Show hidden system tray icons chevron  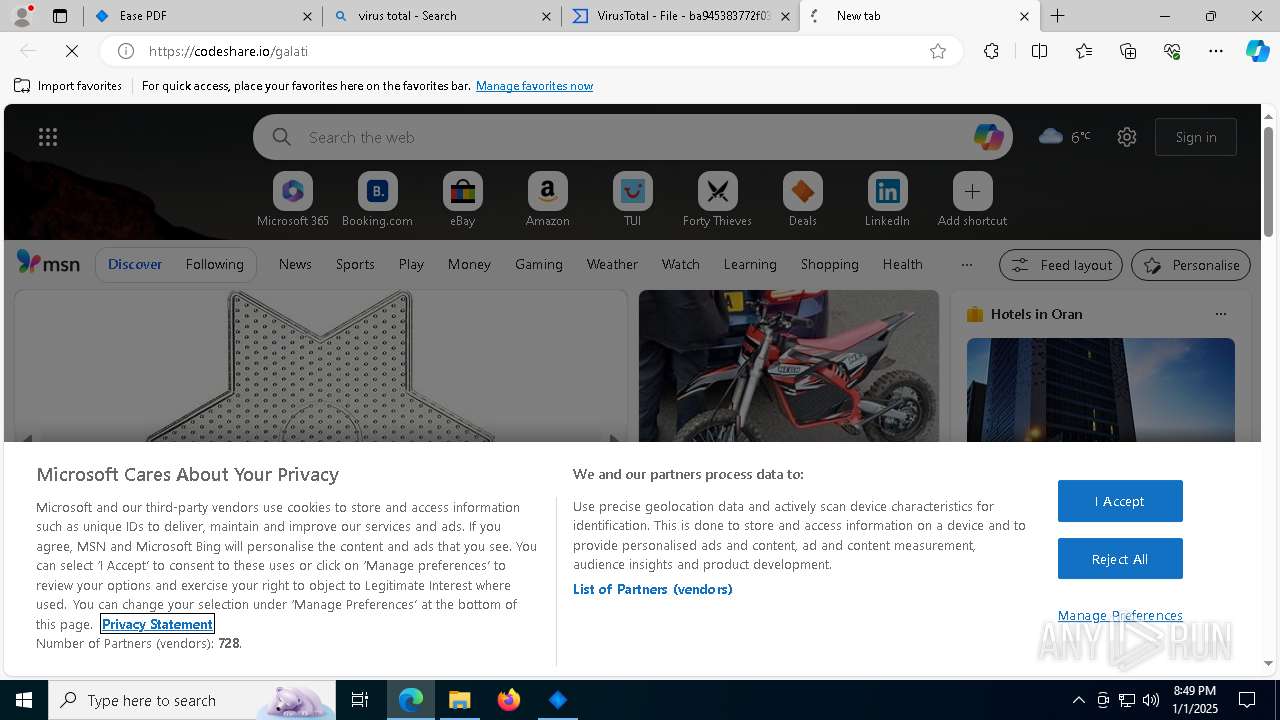pos(1078,700)
